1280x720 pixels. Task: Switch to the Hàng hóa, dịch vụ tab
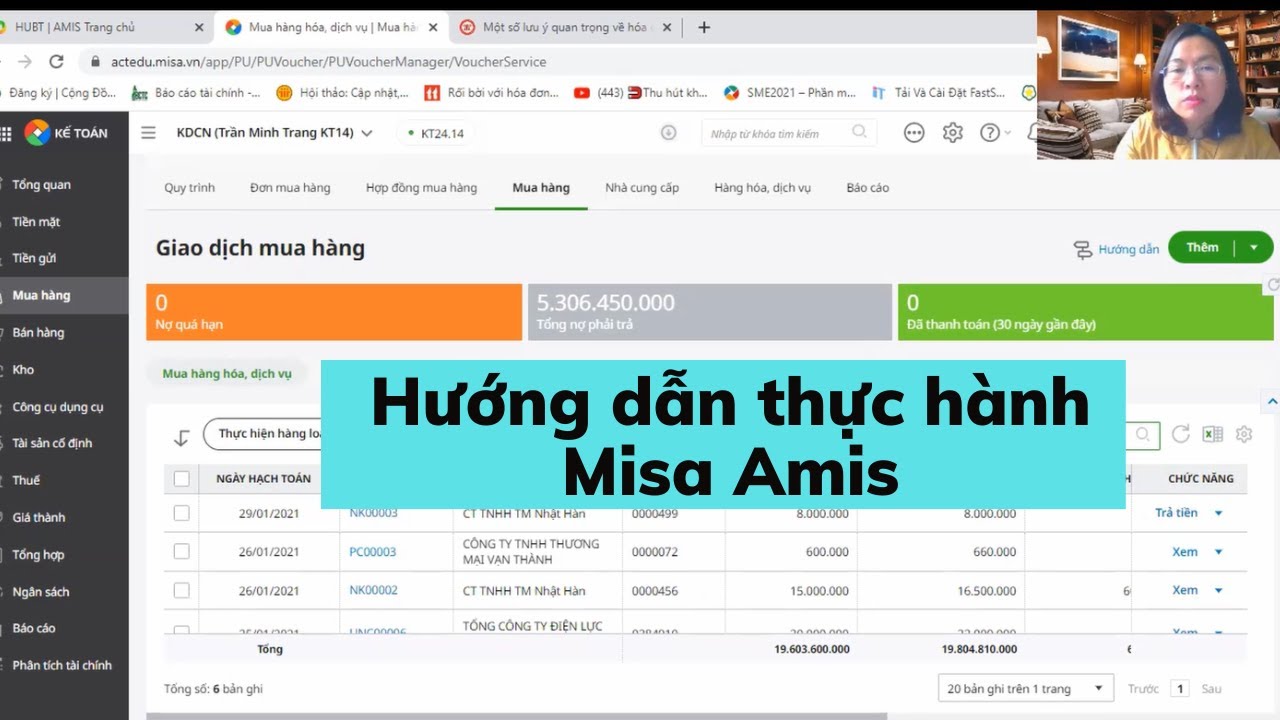[762, 187]
